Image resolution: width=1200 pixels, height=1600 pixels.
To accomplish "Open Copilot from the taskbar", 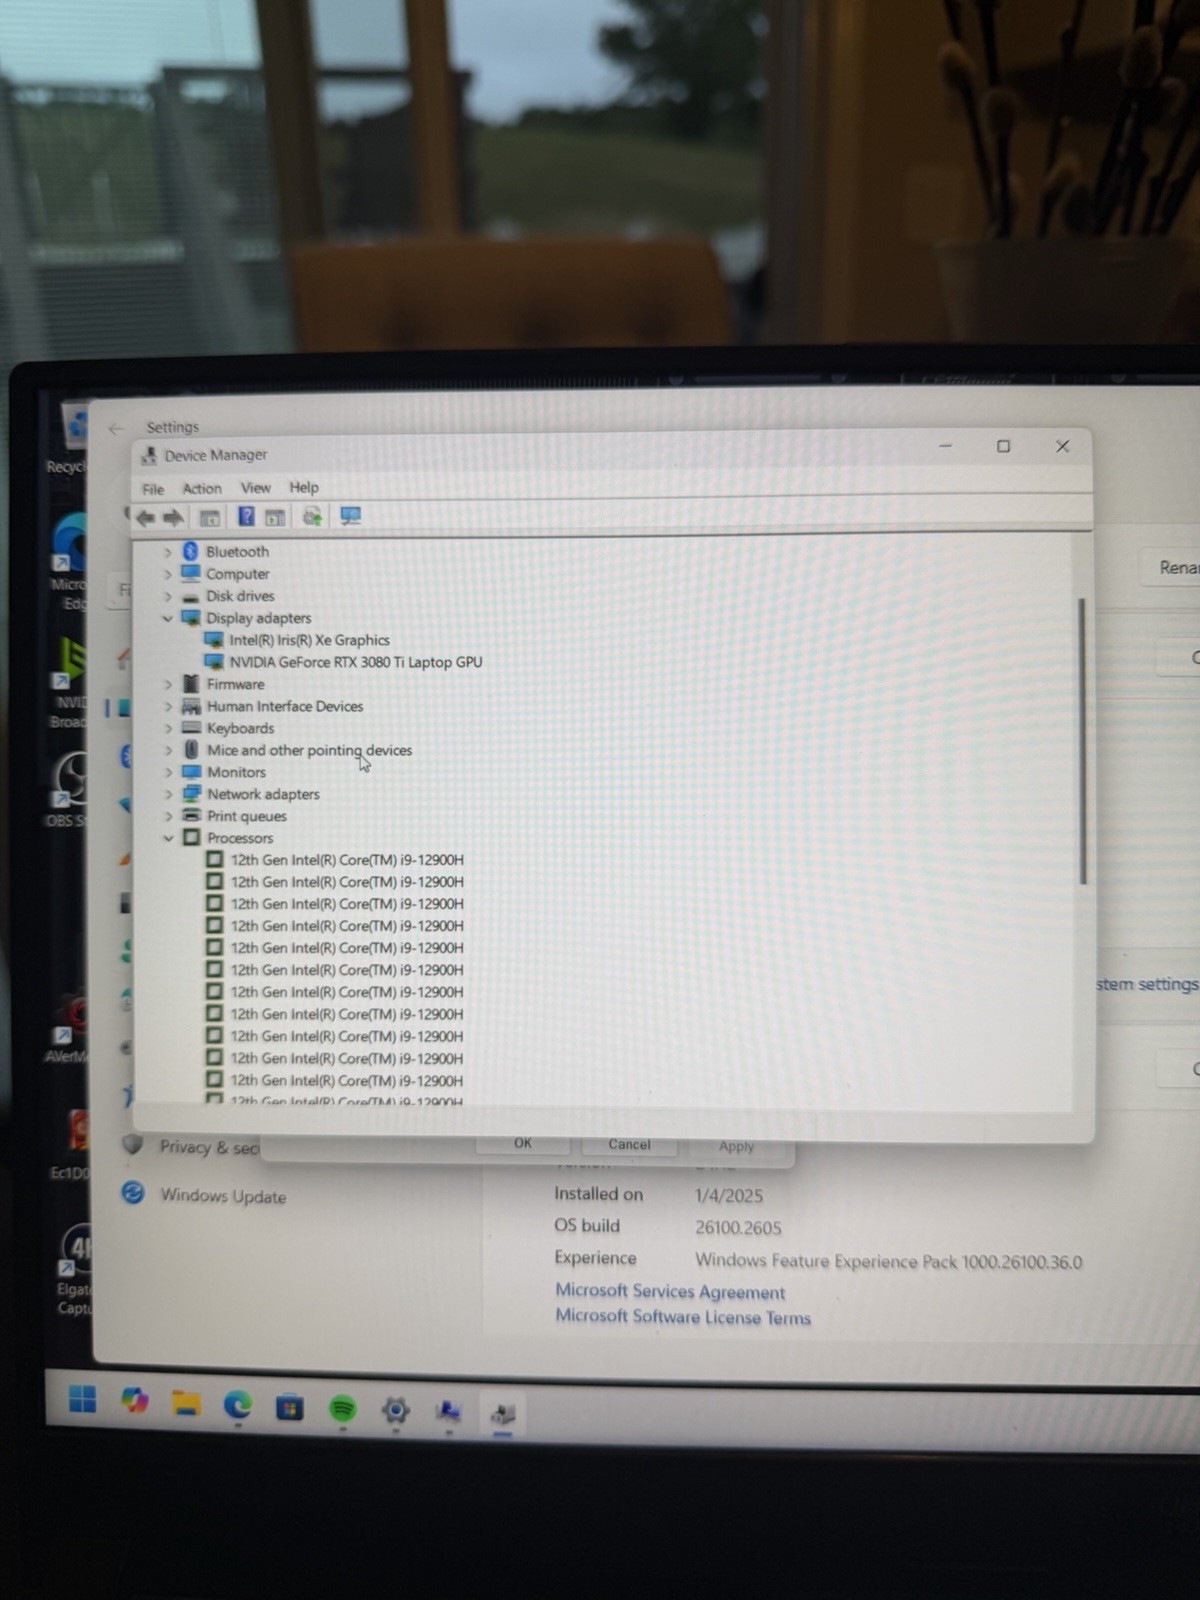I will tap(135, 1401).
